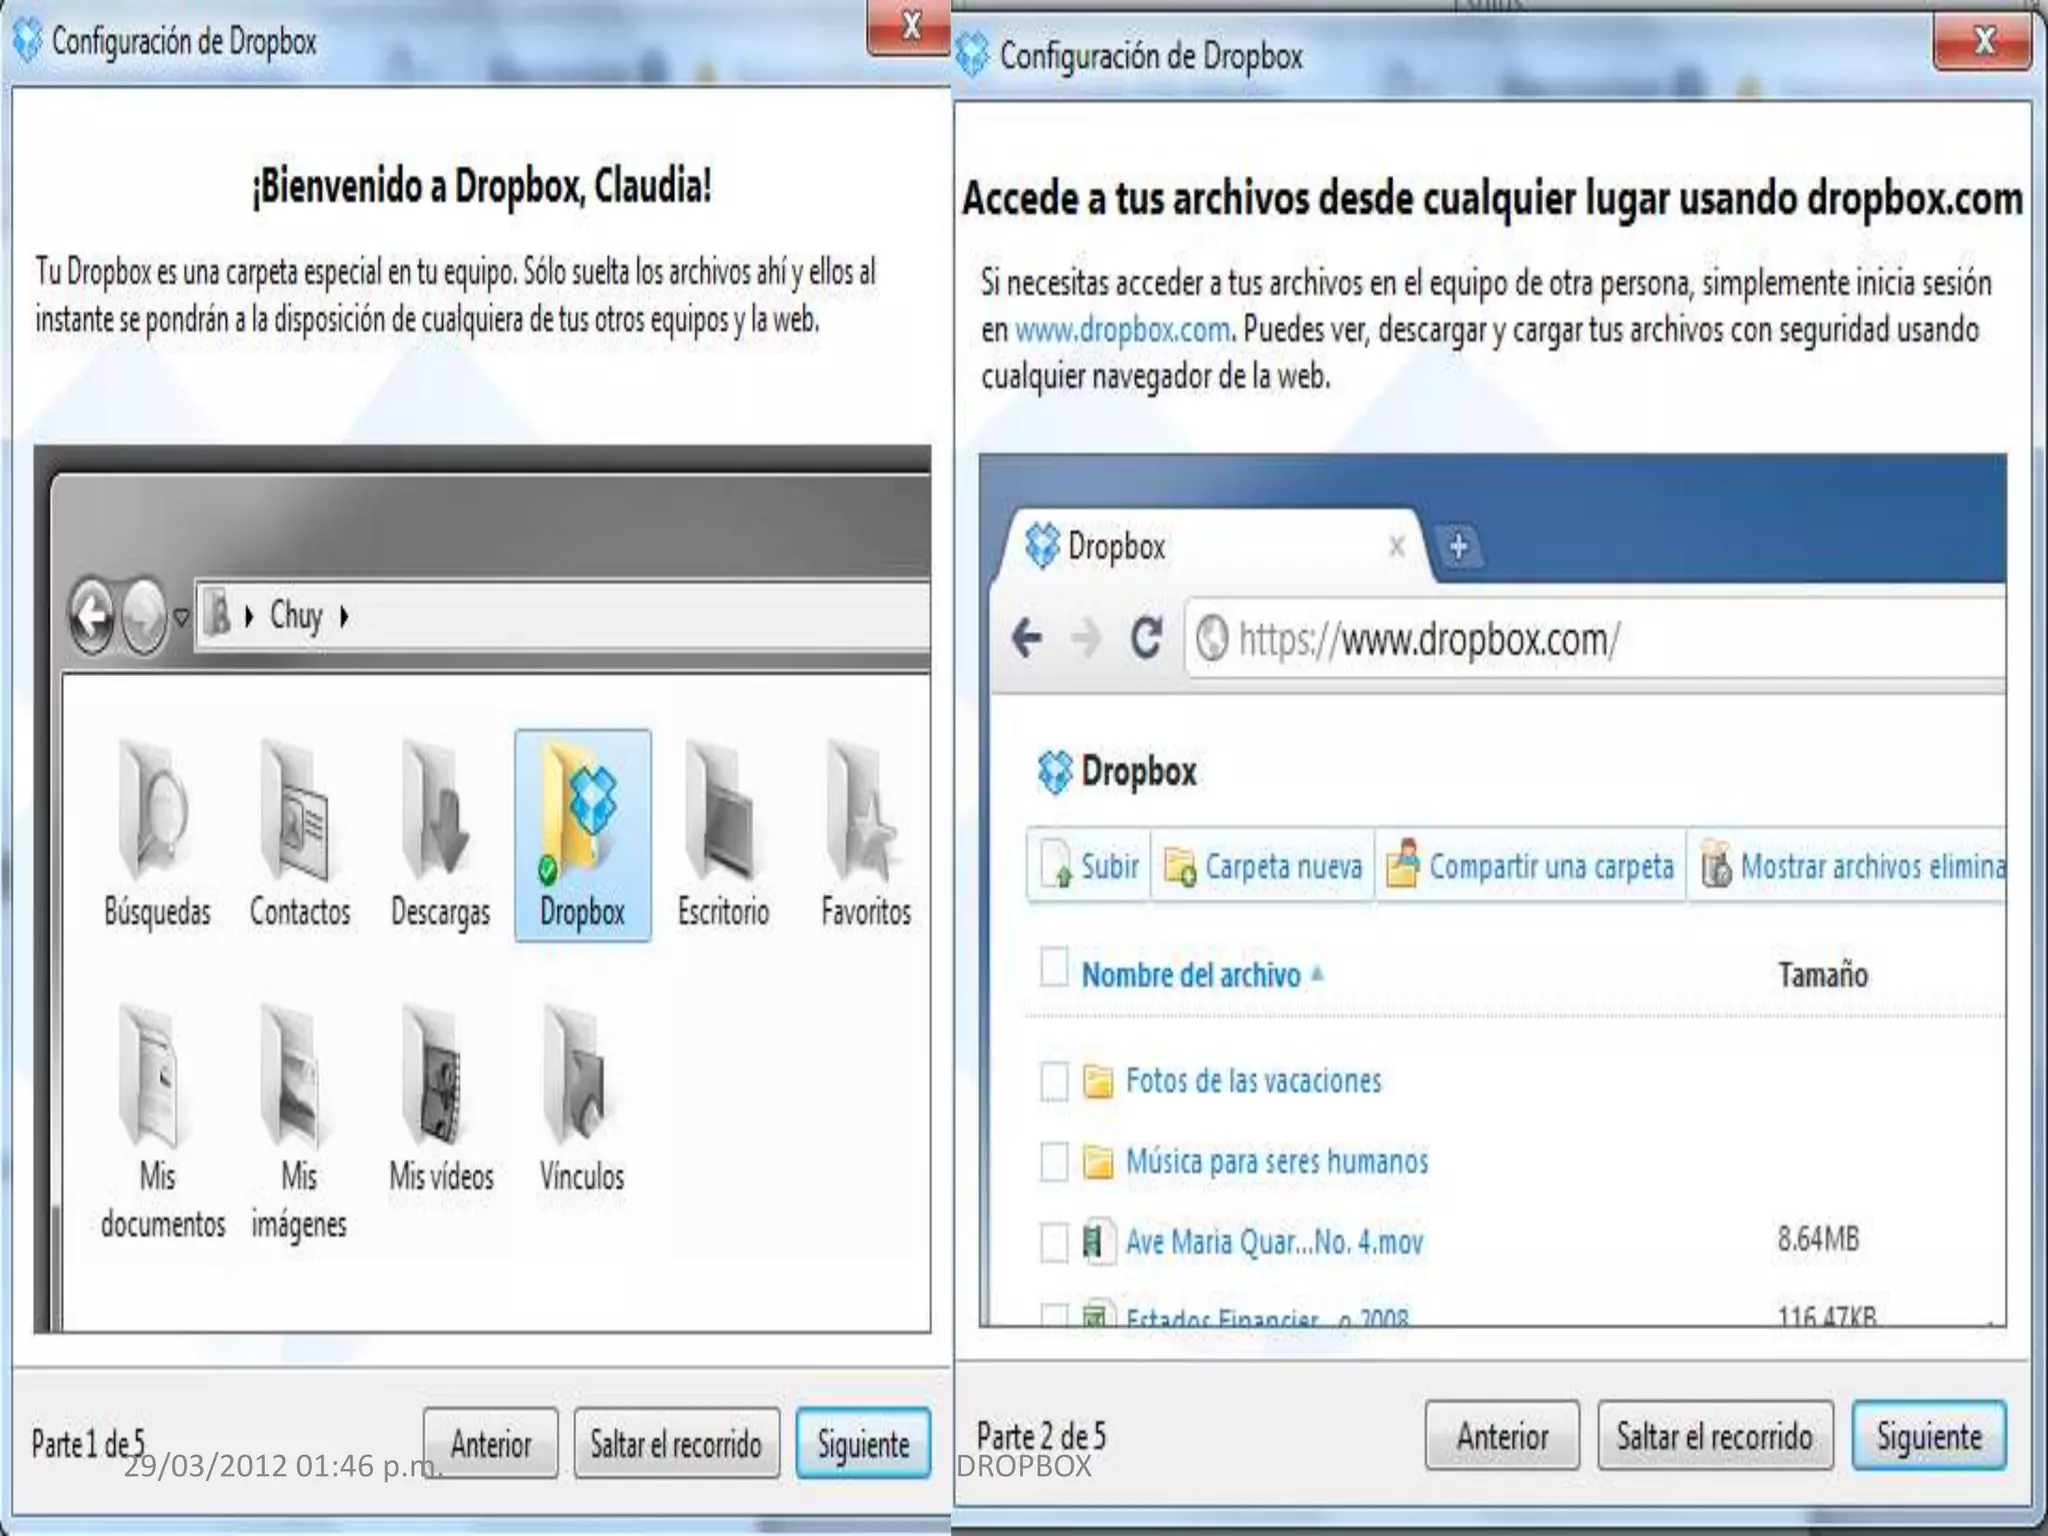Open the Mis documentos folder
Screen dimensions: 2048x1536
point(161,1122)
